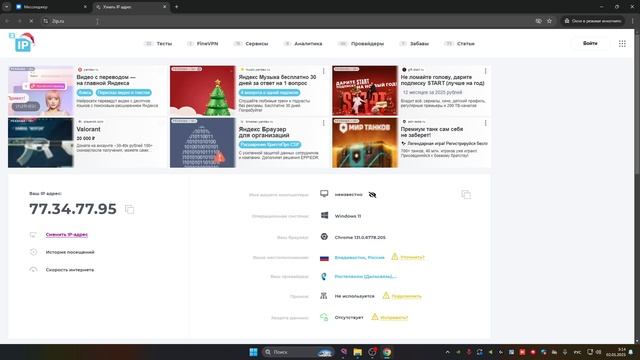Click the Russian flag icon
The height and width of the screenshot is (360, 640).
click(x=324, y=258)
